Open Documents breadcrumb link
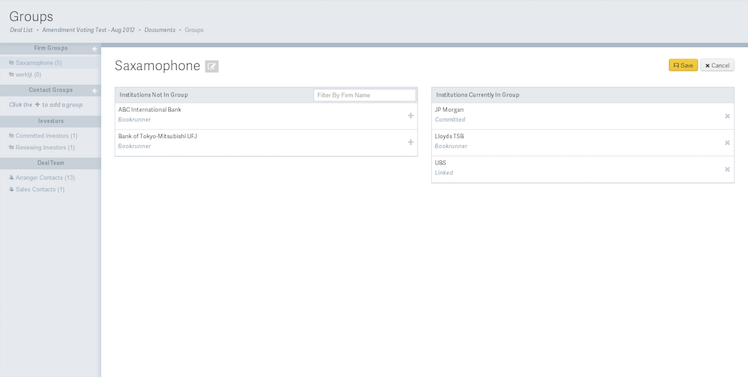748x377 pixels. [x=160, y=30]
